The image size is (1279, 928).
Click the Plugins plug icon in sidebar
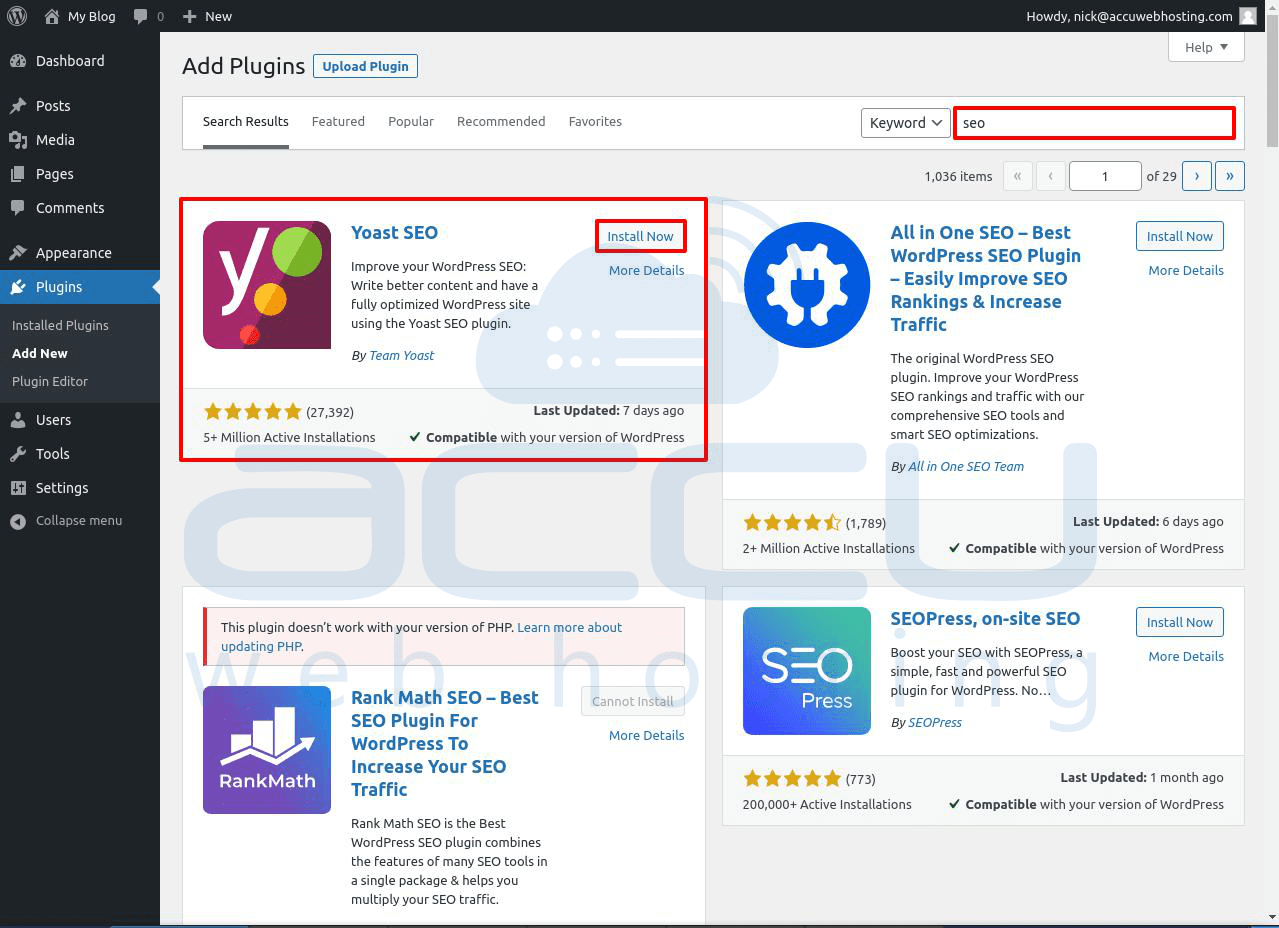[18, 287]
